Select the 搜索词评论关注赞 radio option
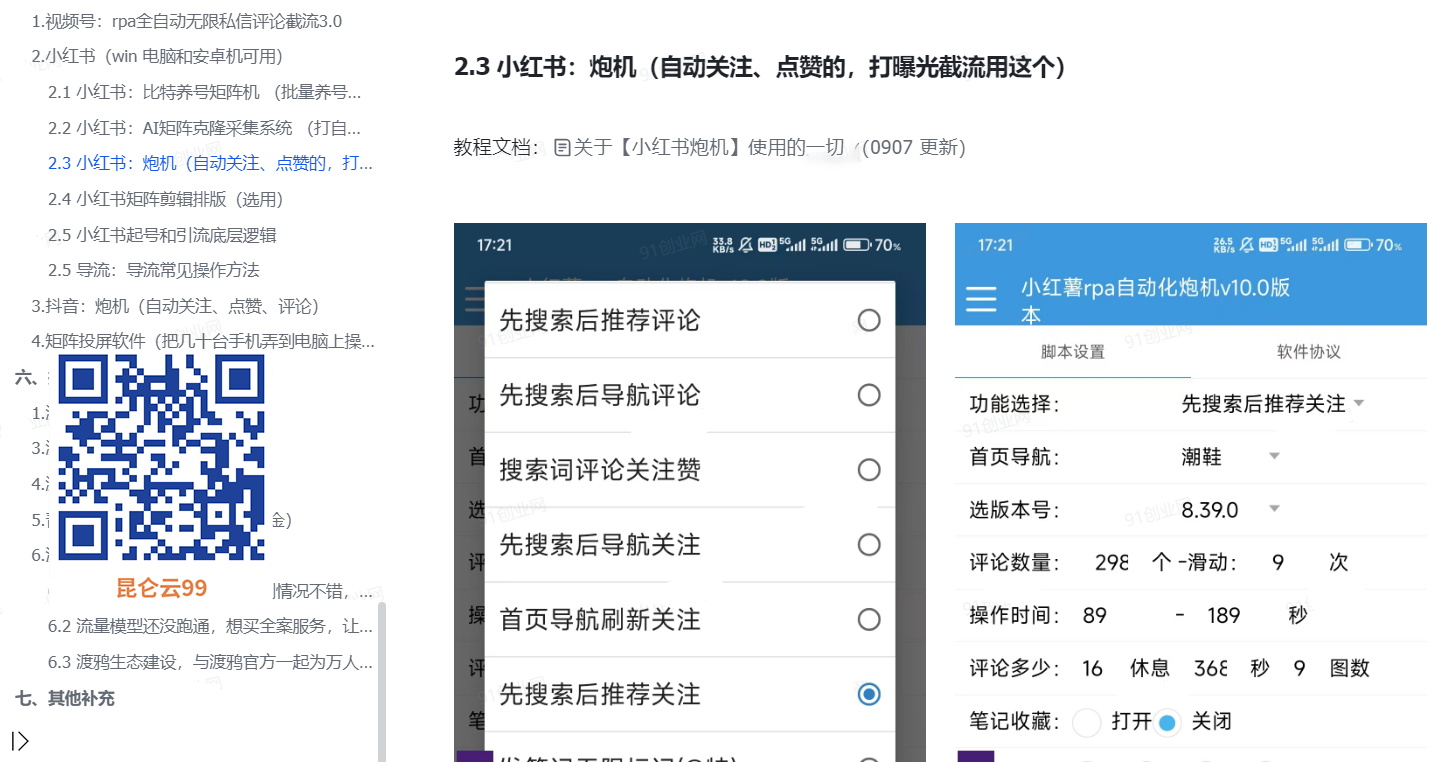 pos(869,470)
